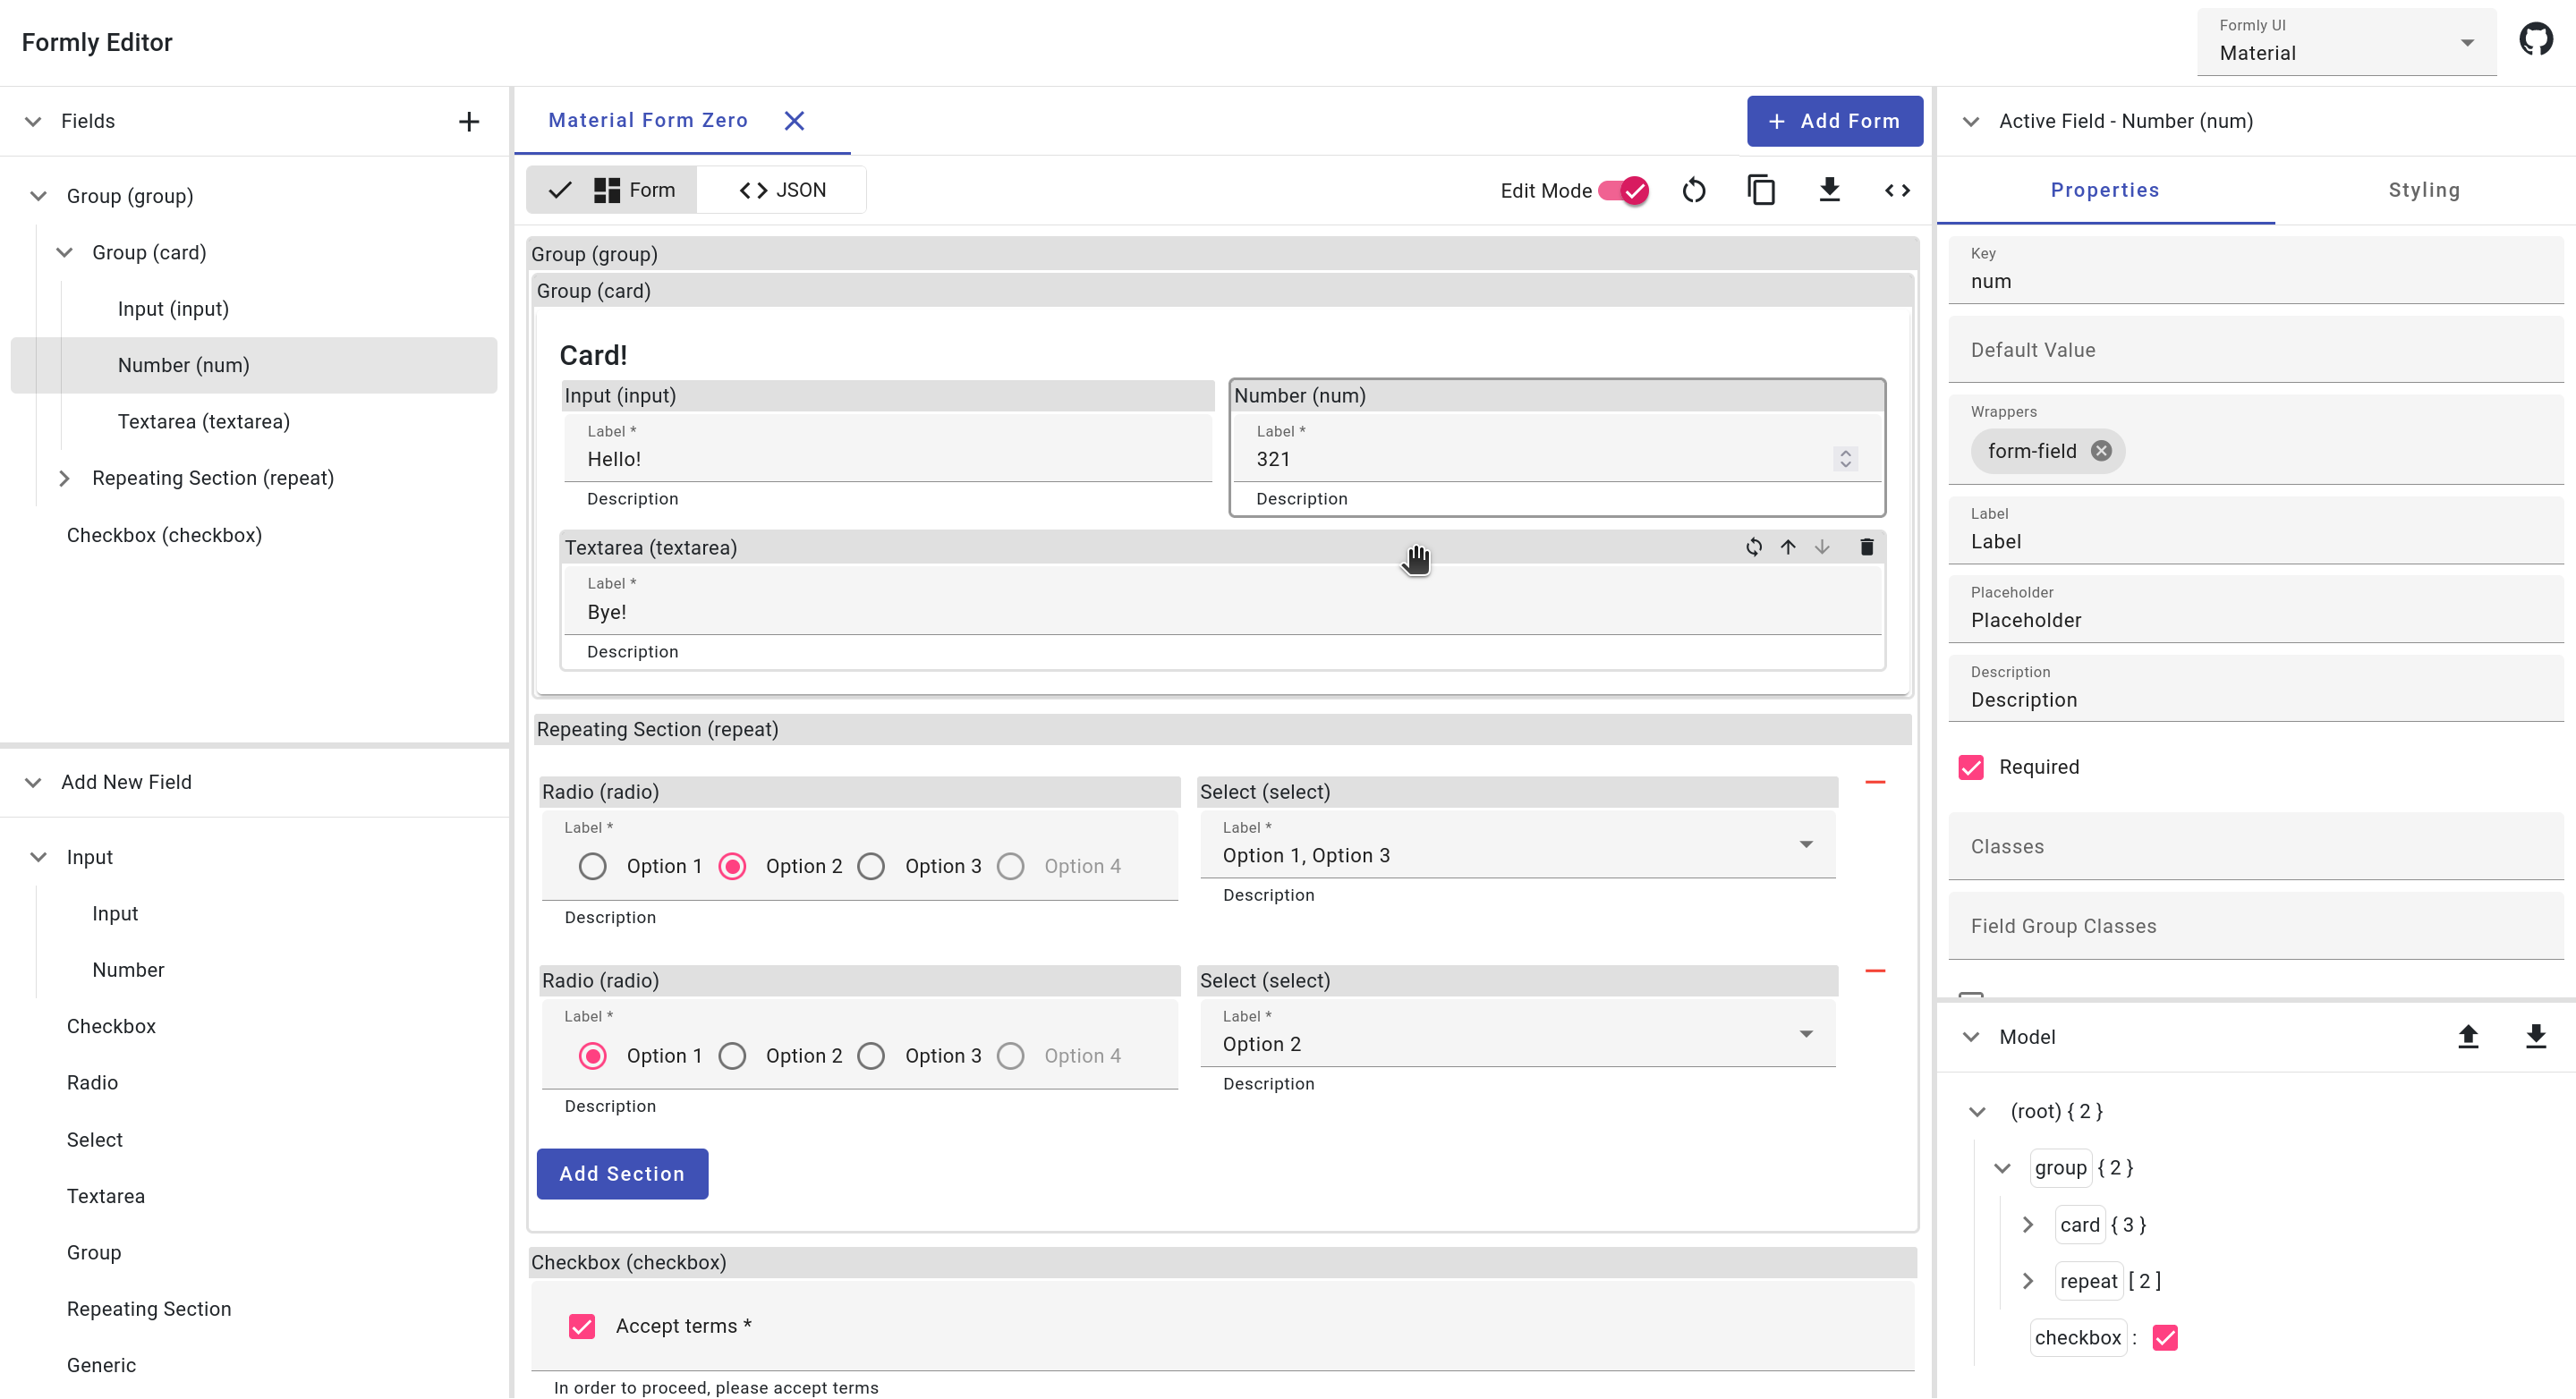Screen dimensions: 2576x1399
Task: Uncheck the Required checkbox
Action: (1970, 767)
